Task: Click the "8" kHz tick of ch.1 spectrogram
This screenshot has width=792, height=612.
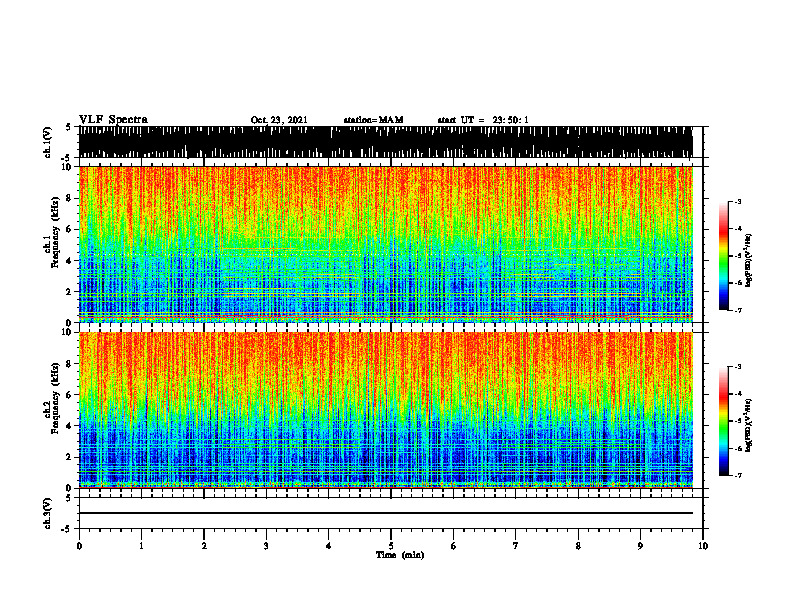Action: 69,198
